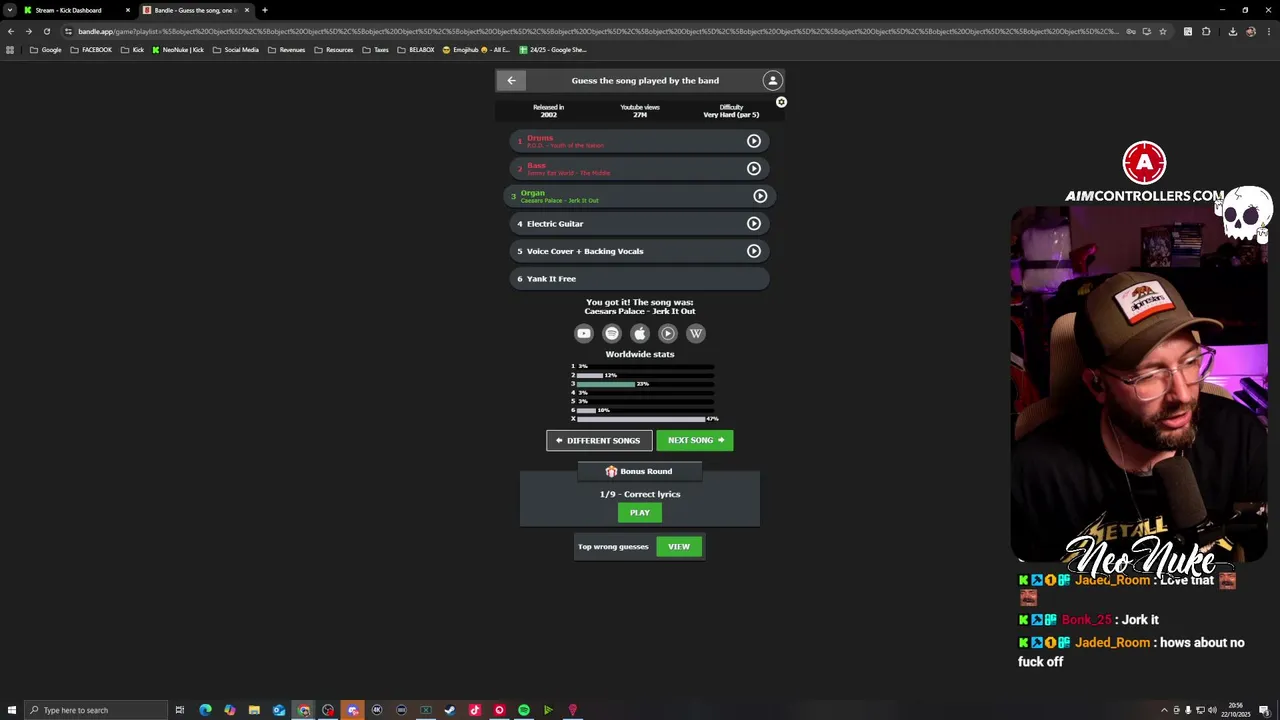Navigate forward in the browser
The height and width of the screenshot is (720, 1280).
click(x=28, y=31)
